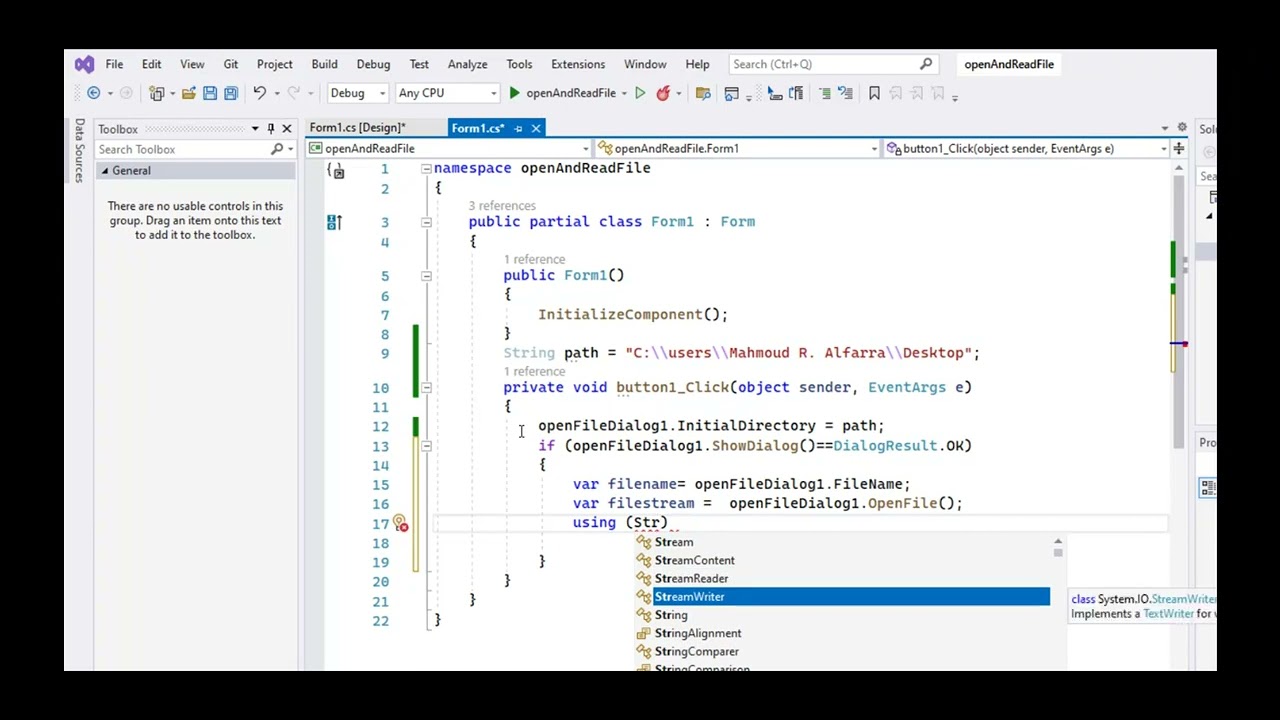Click the TextWriter link in the tooltip
1280x720 pixels.
click(1168, 614)
